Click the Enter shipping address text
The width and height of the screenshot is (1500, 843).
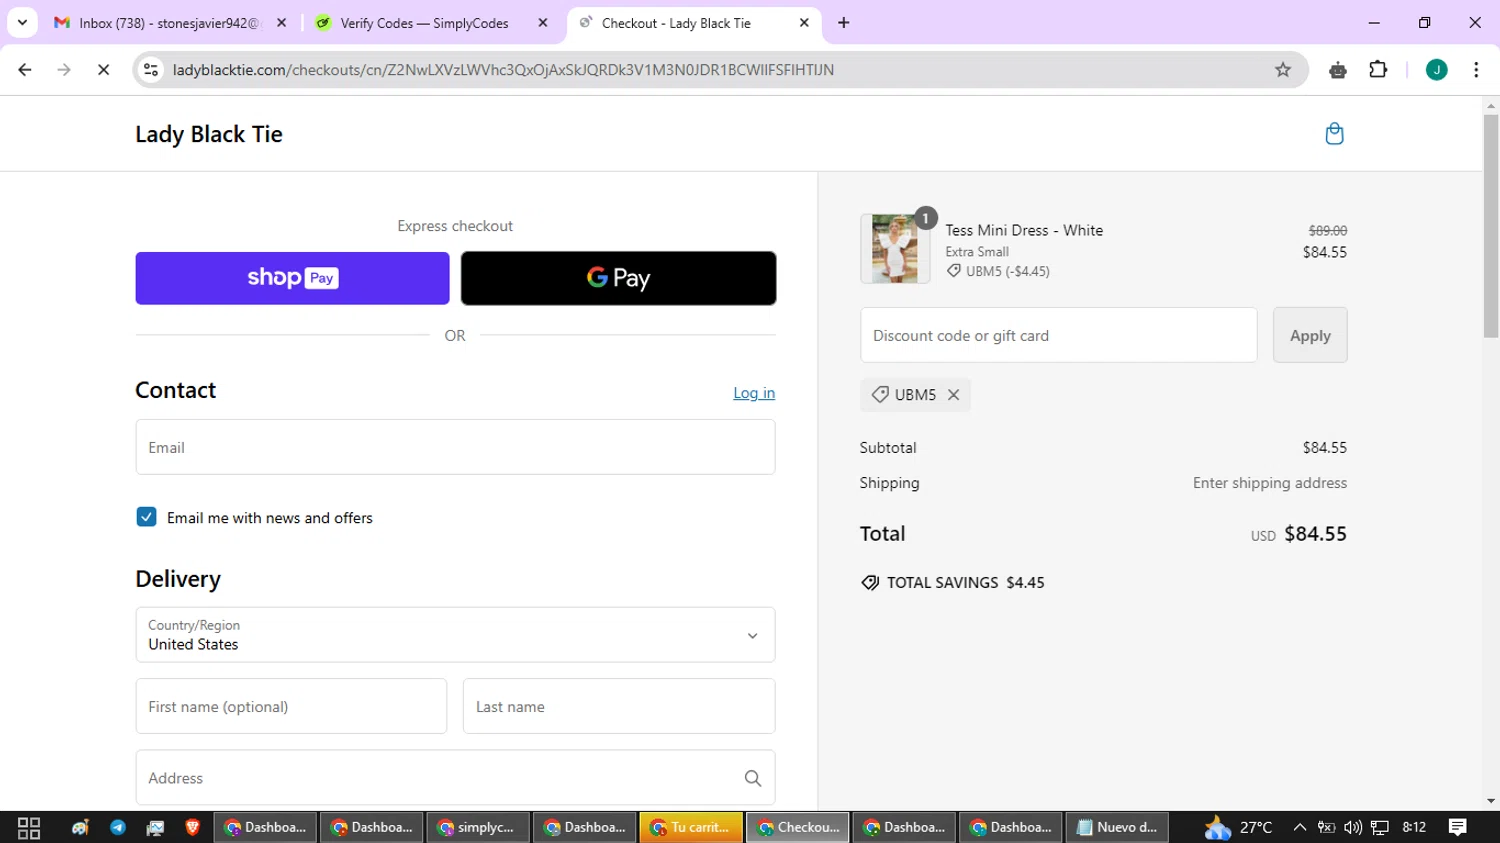pyautogui.click(x=1269, y=483)
